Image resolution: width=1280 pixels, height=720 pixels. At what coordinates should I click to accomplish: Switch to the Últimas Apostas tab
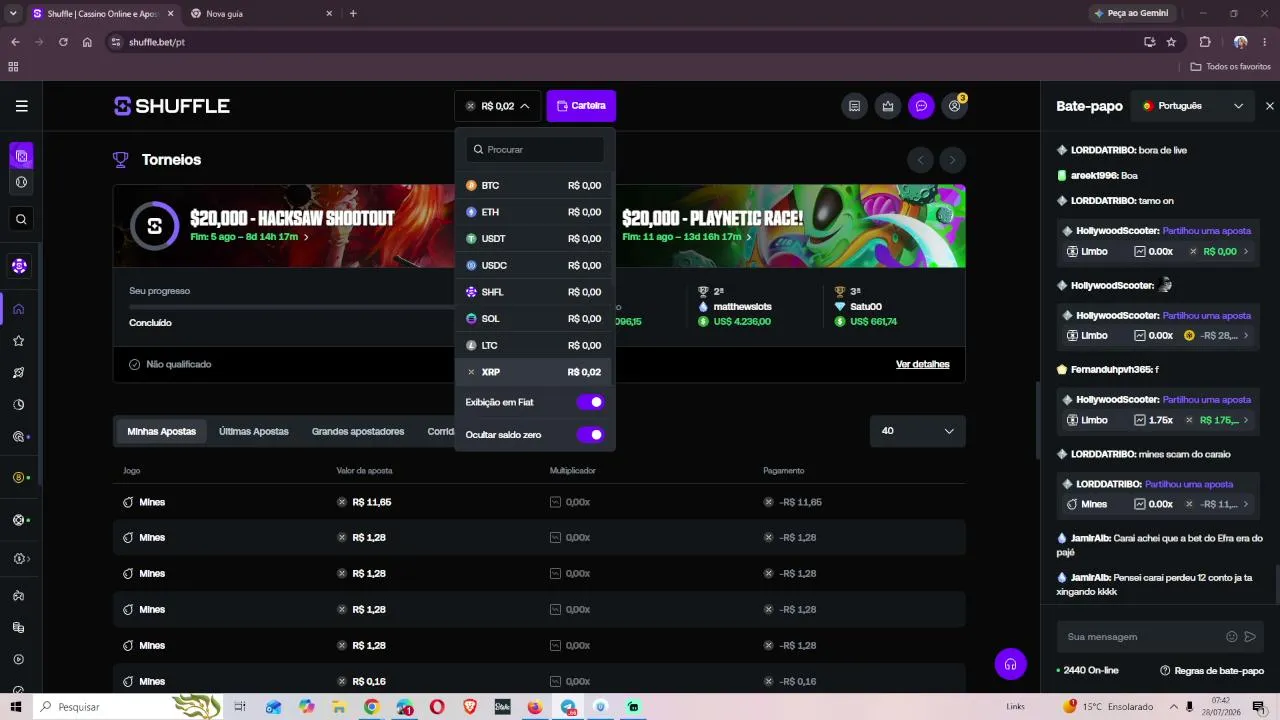tap(254, 432)
